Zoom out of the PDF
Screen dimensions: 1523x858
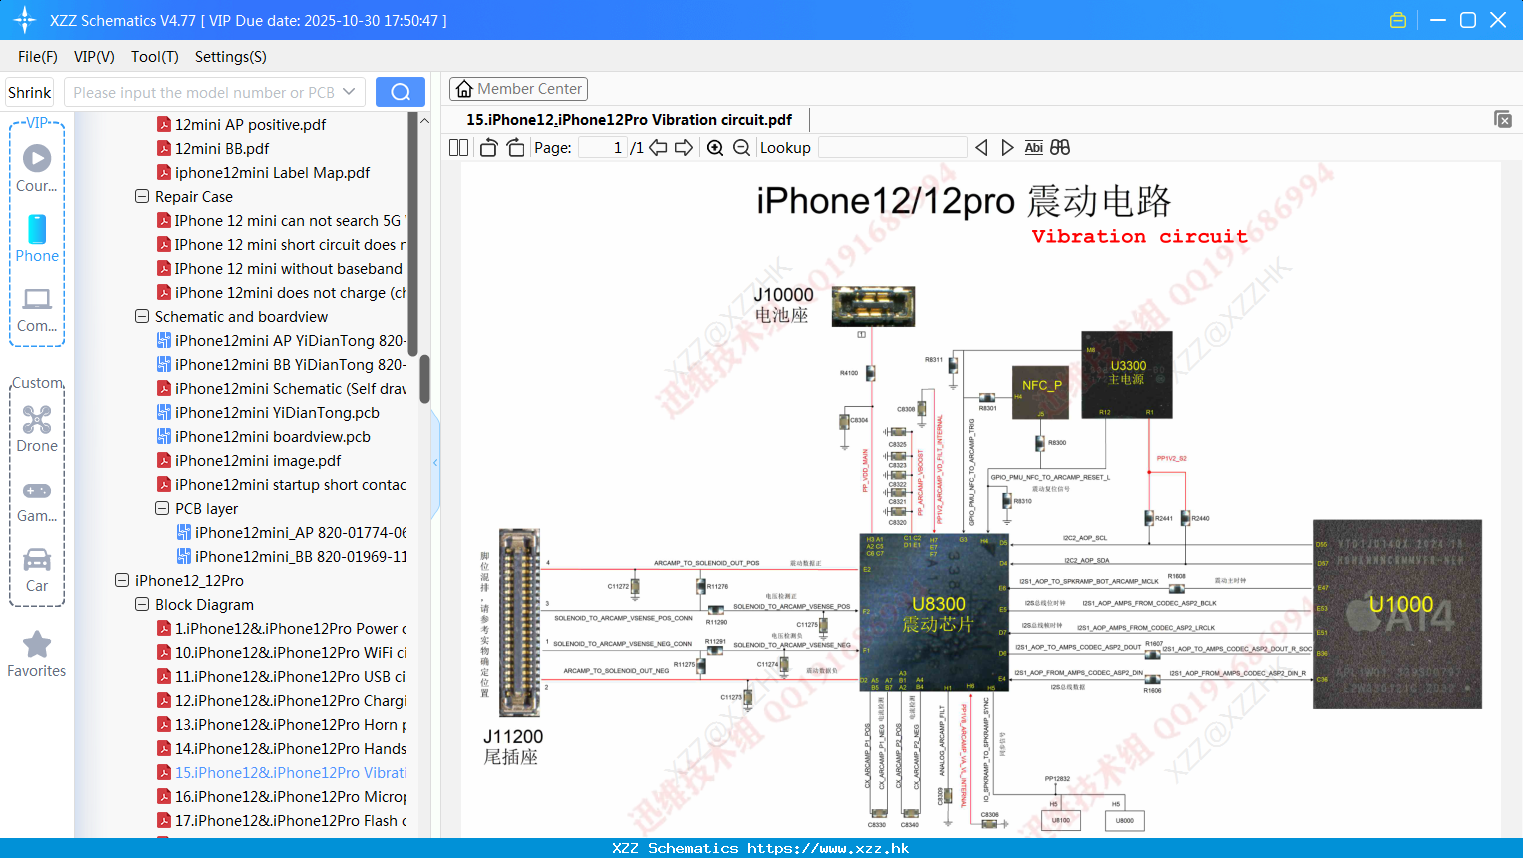[741, 148]
